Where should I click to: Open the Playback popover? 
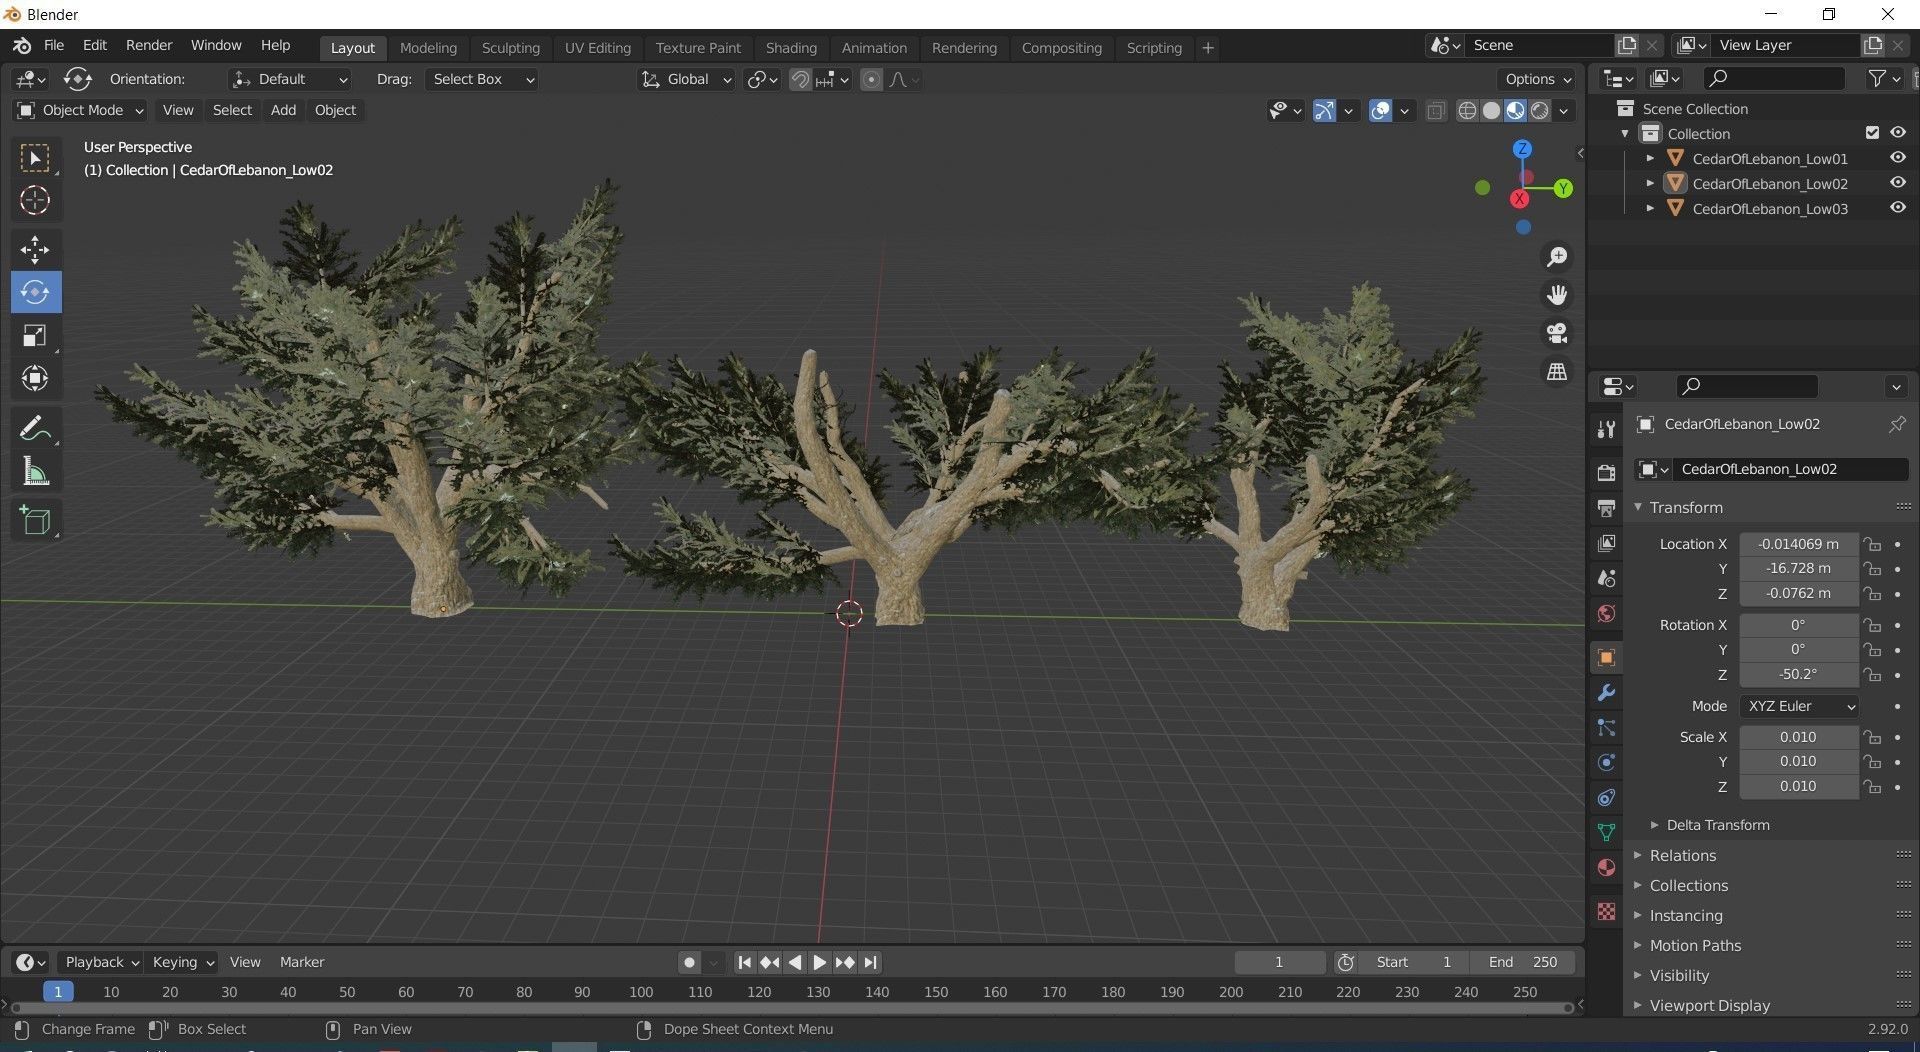click(x=101, y=962)
